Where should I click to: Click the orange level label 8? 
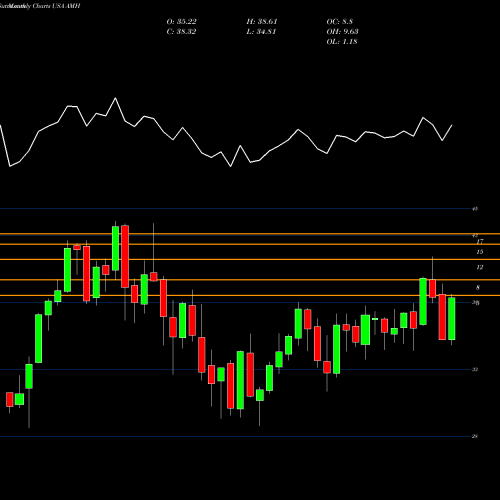478,288
